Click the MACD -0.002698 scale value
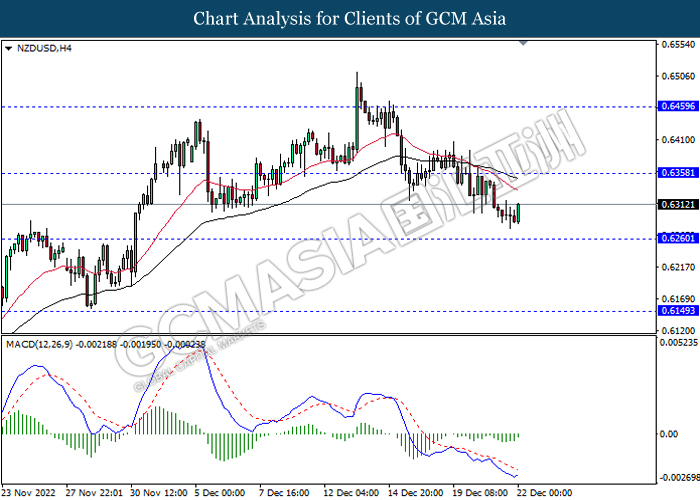The height and width of the screenshot is (500, 700). (x=679, y=478)
